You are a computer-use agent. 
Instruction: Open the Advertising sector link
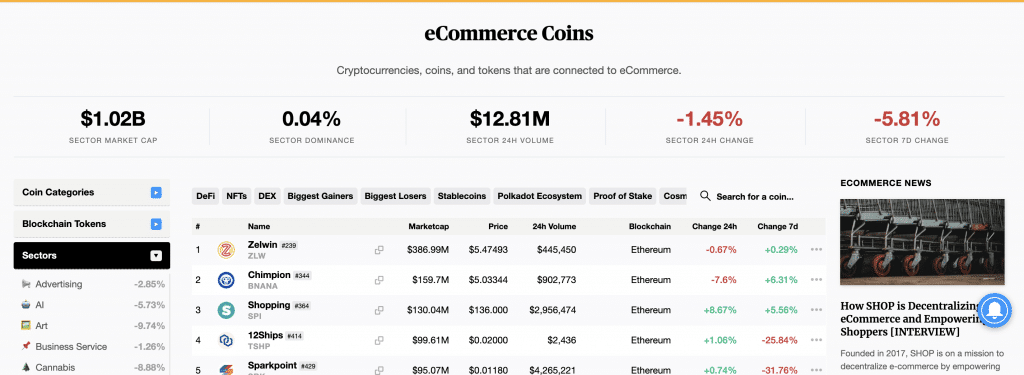pyautogui.click(x=59, y=284)
